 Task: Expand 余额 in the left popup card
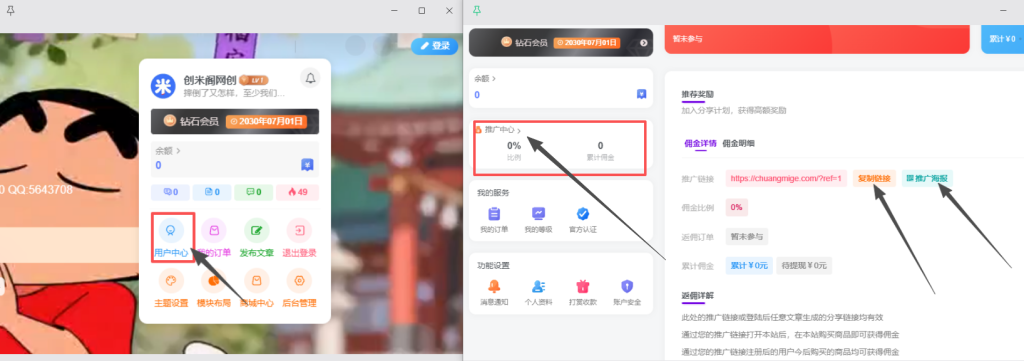(168, 151)
